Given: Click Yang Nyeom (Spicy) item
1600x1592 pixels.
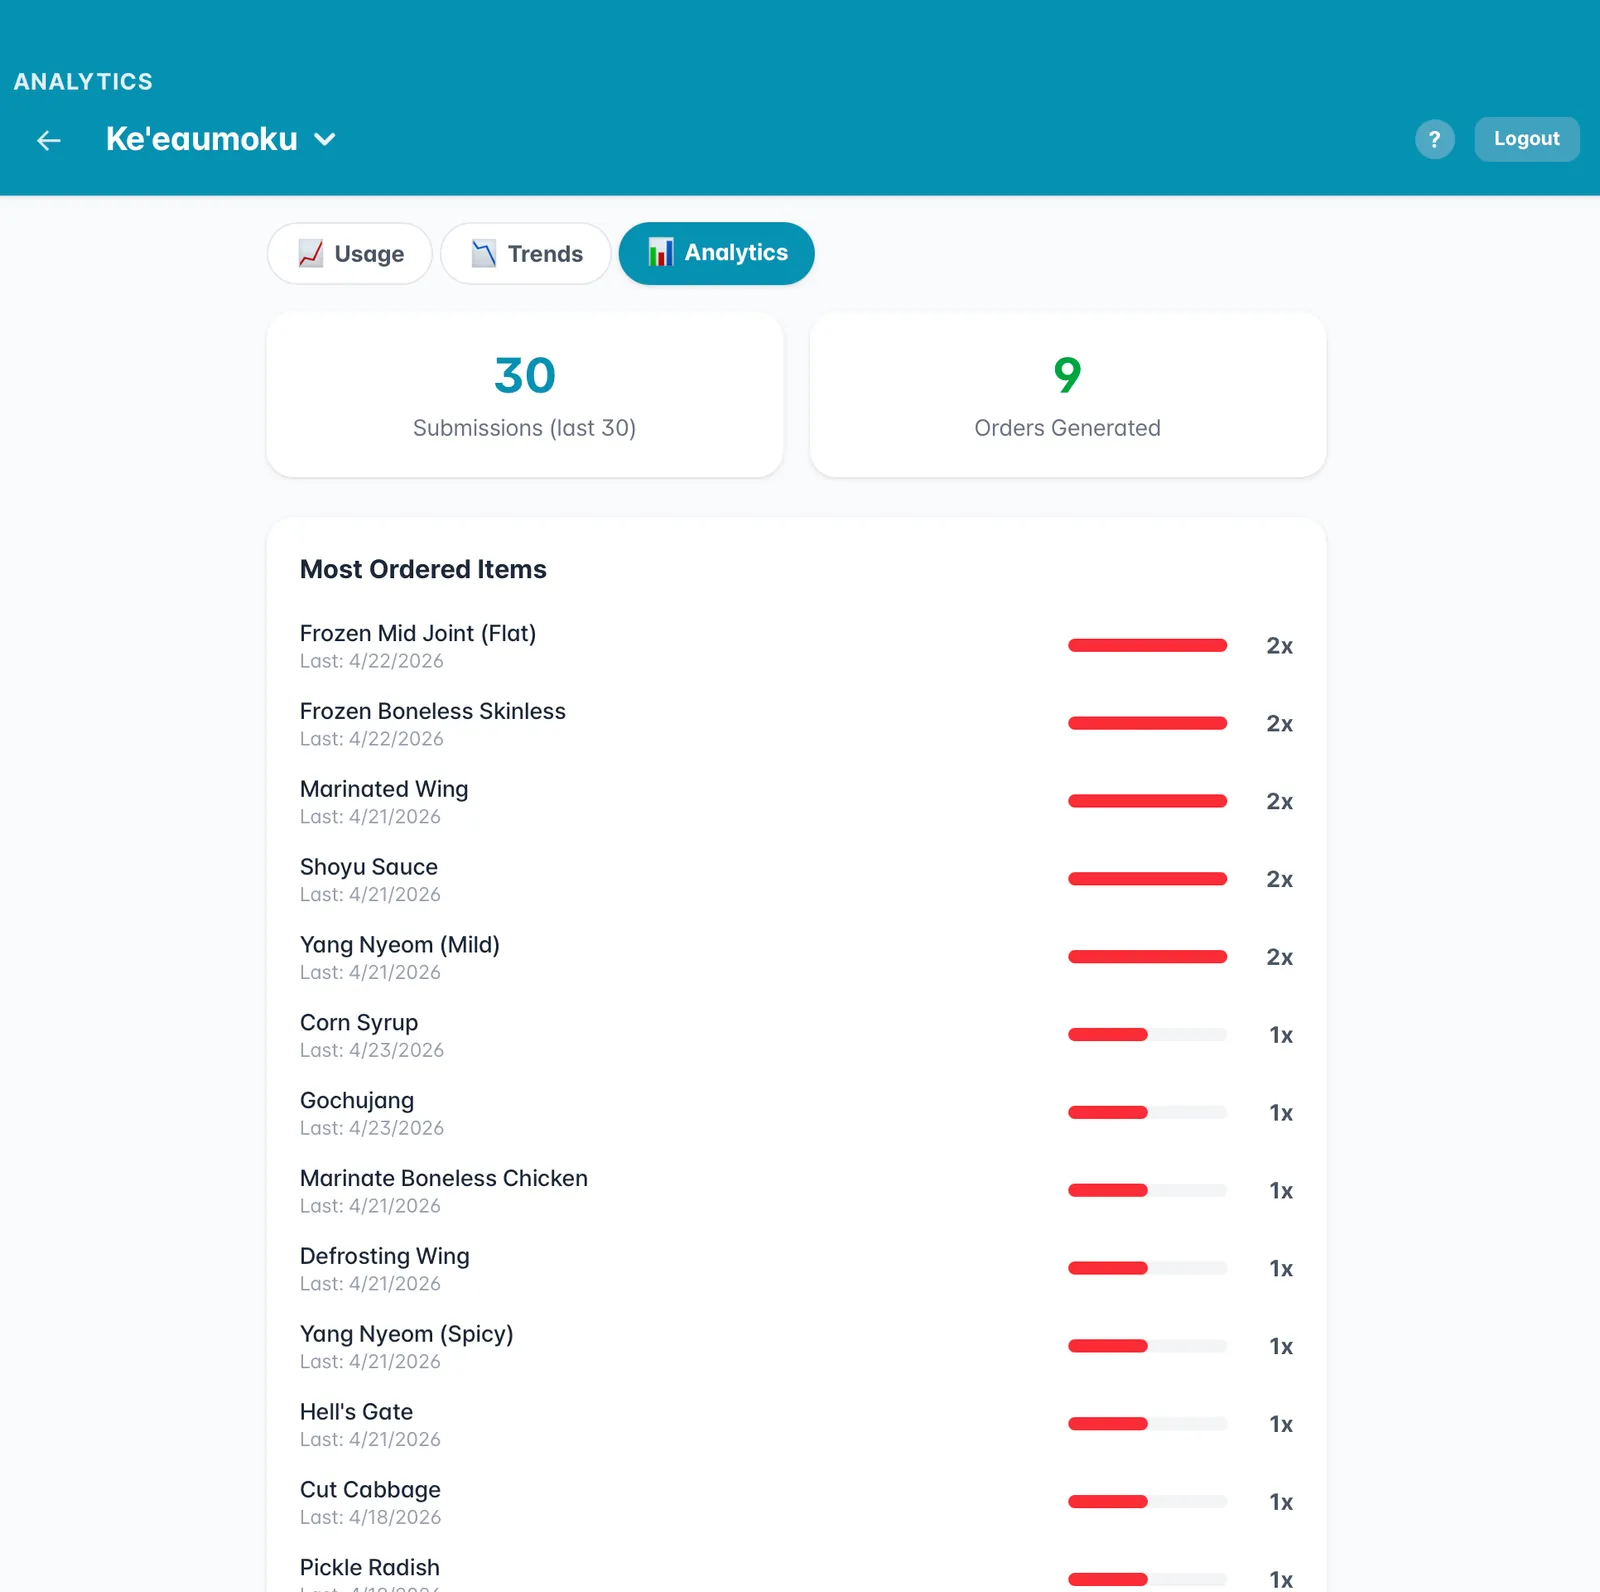Looking at the screenshot, I should click(x=796, y=1347).
